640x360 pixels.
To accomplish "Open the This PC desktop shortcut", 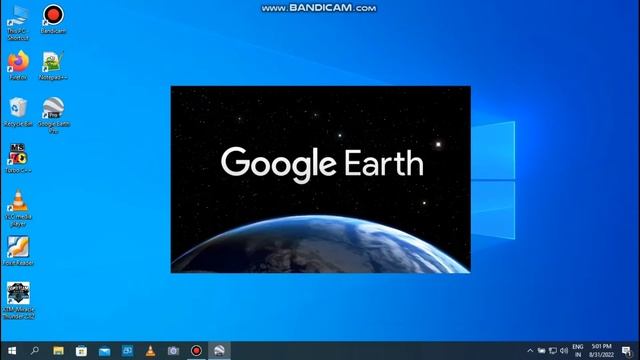I will click(18, 22).
